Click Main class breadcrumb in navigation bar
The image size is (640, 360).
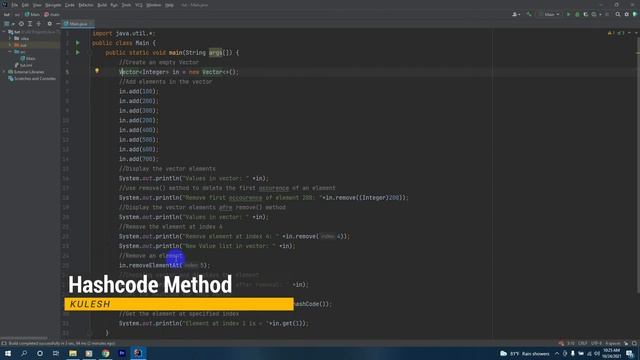(x=32, y=14)
